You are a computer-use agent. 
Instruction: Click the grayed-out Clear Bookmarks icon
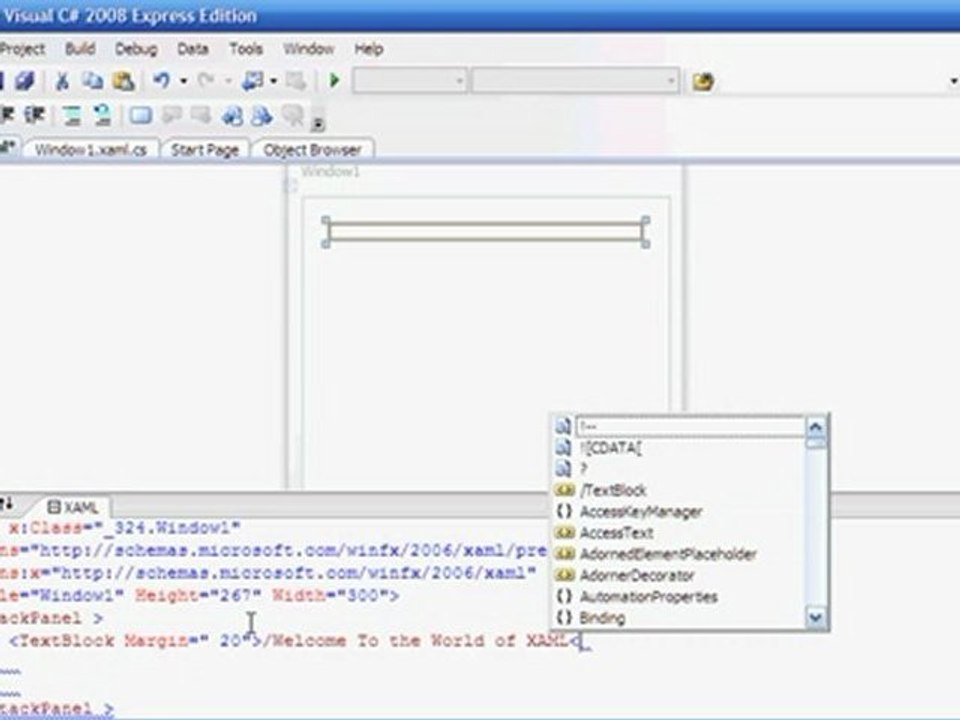click(293, 115)
